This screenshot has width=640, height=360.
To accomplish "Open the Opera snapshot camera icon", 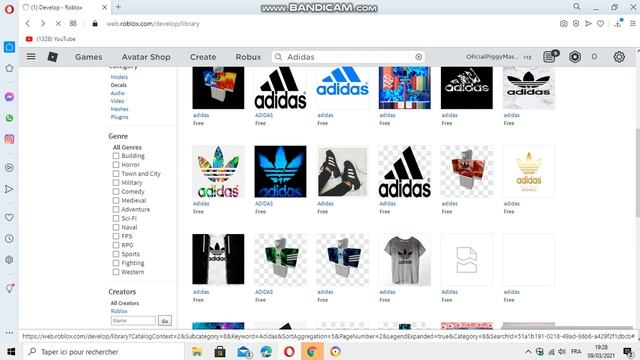I will (x=563, y=24).
